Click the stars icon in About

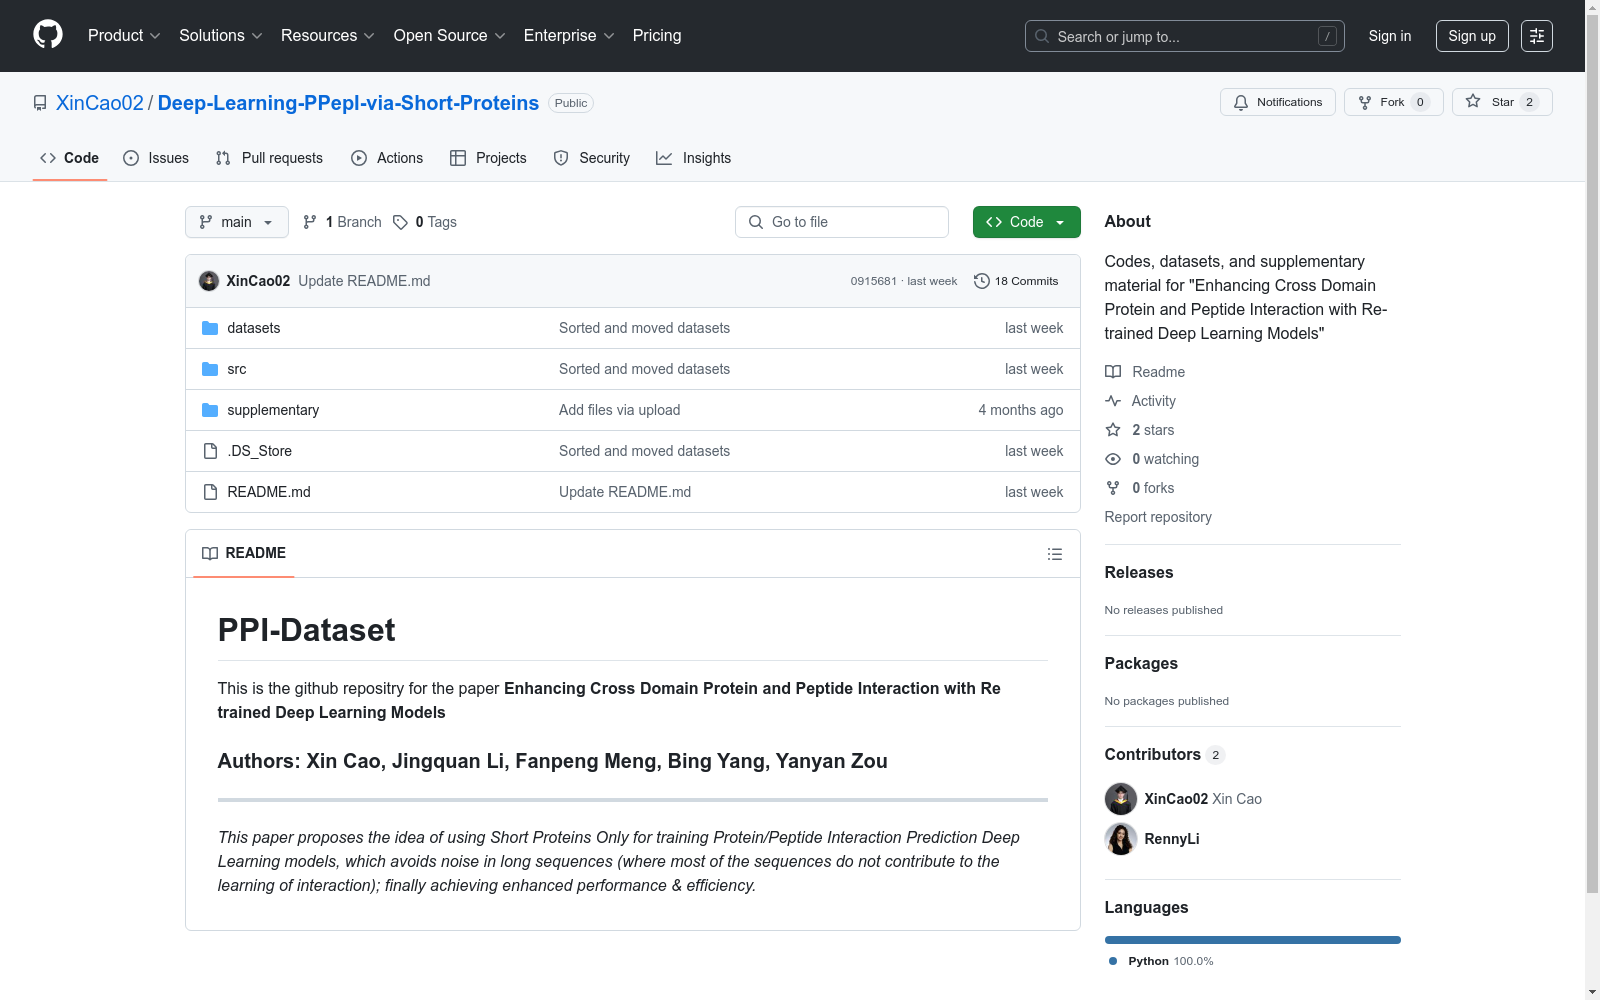coord(1113,430)
